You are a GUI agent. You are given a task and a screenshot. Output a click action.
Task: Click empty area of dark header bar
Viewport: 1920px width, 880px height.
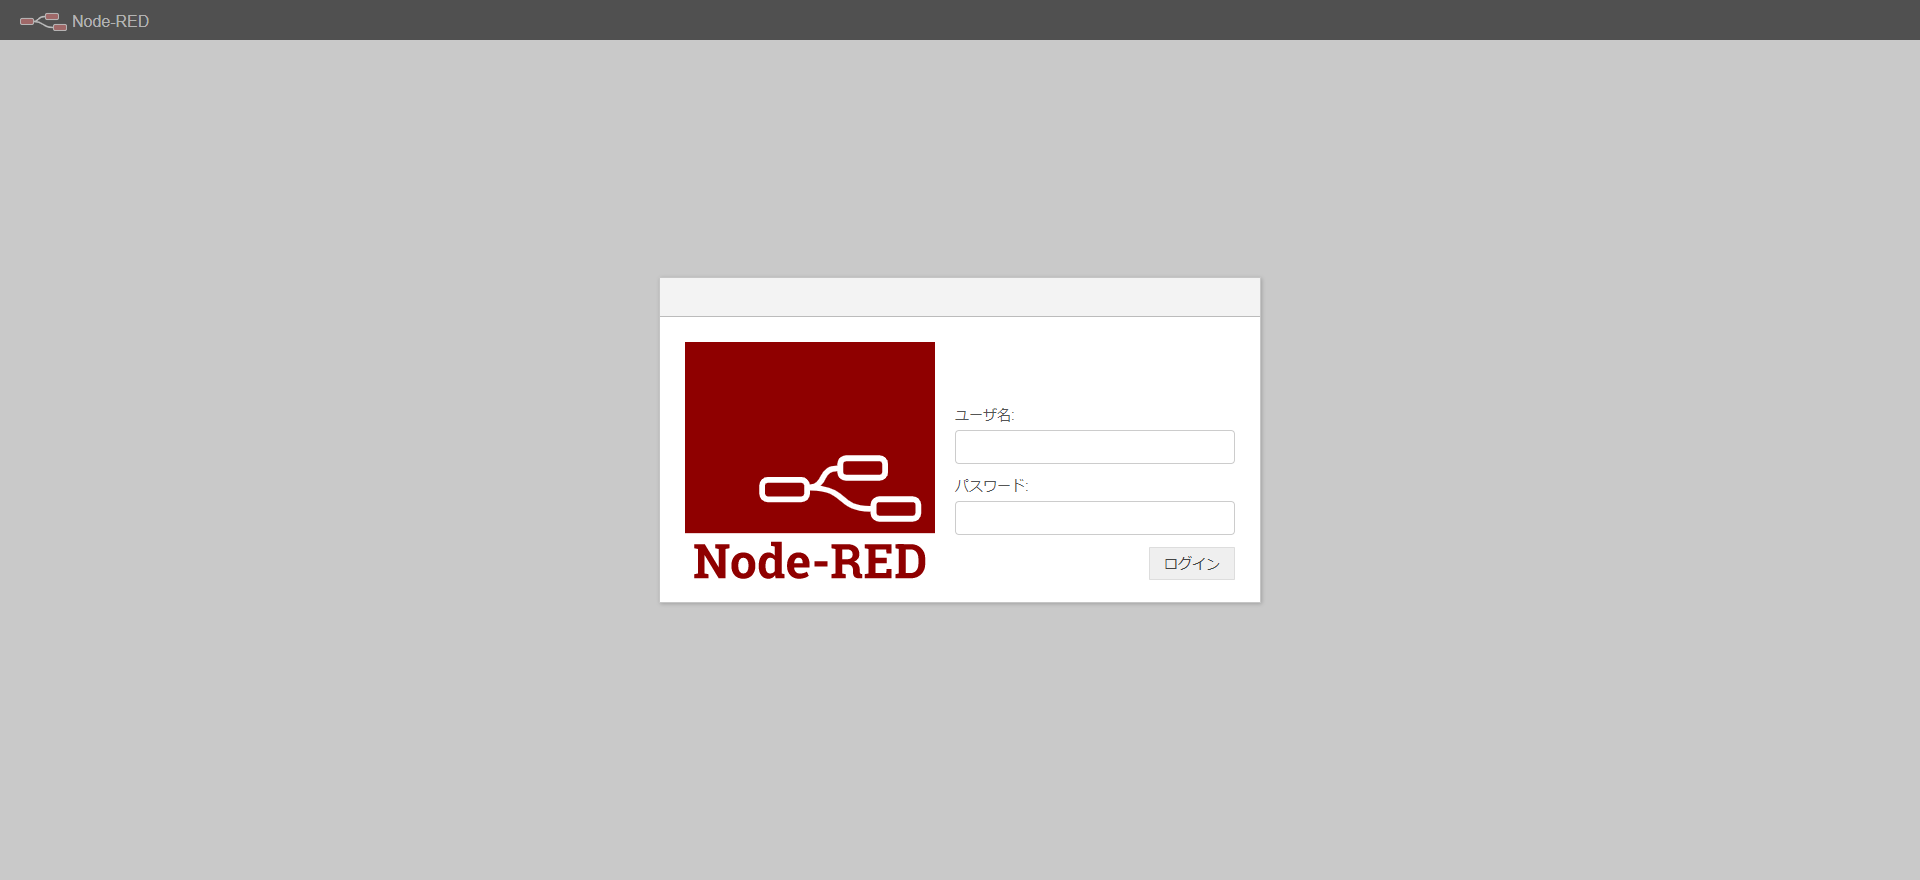tap(1000, 20)
